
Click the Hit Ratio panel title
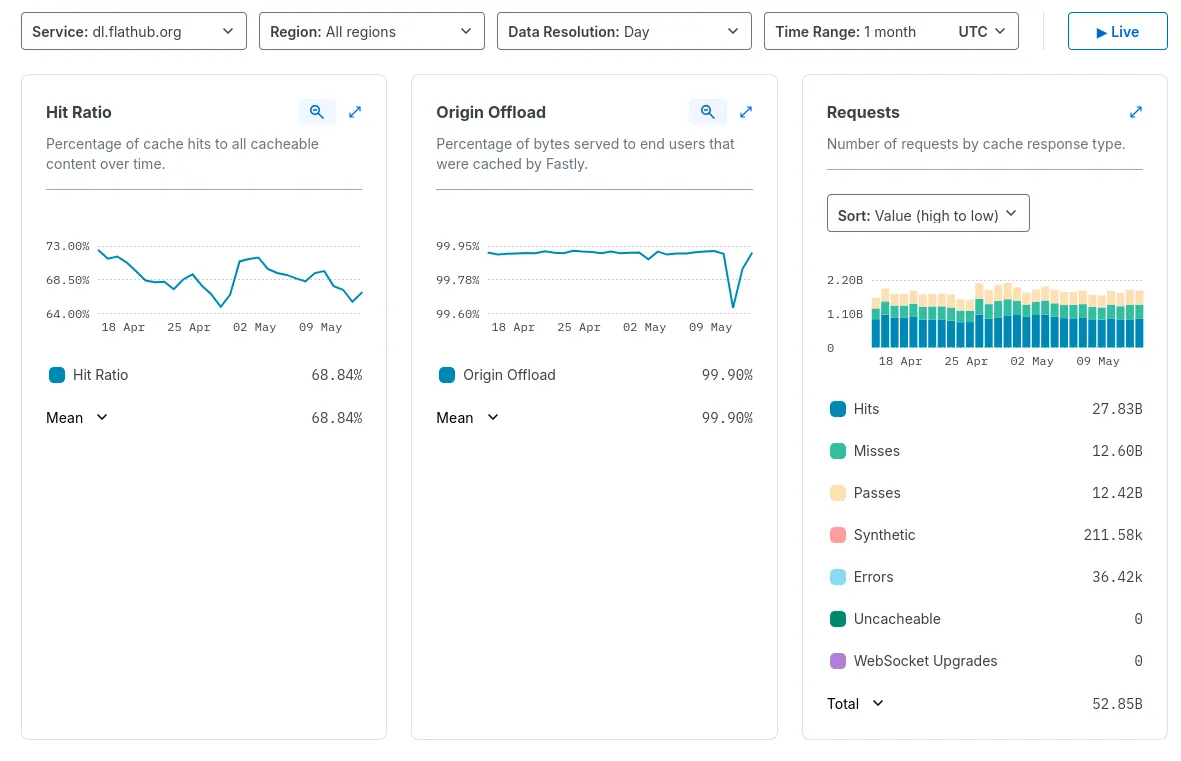click(x=78, y=112)
